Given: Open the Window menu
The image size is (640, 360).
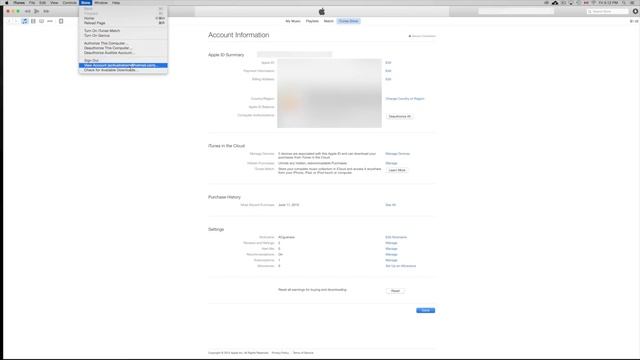Looking at the screenshot, I should click(x=101, y=2).
